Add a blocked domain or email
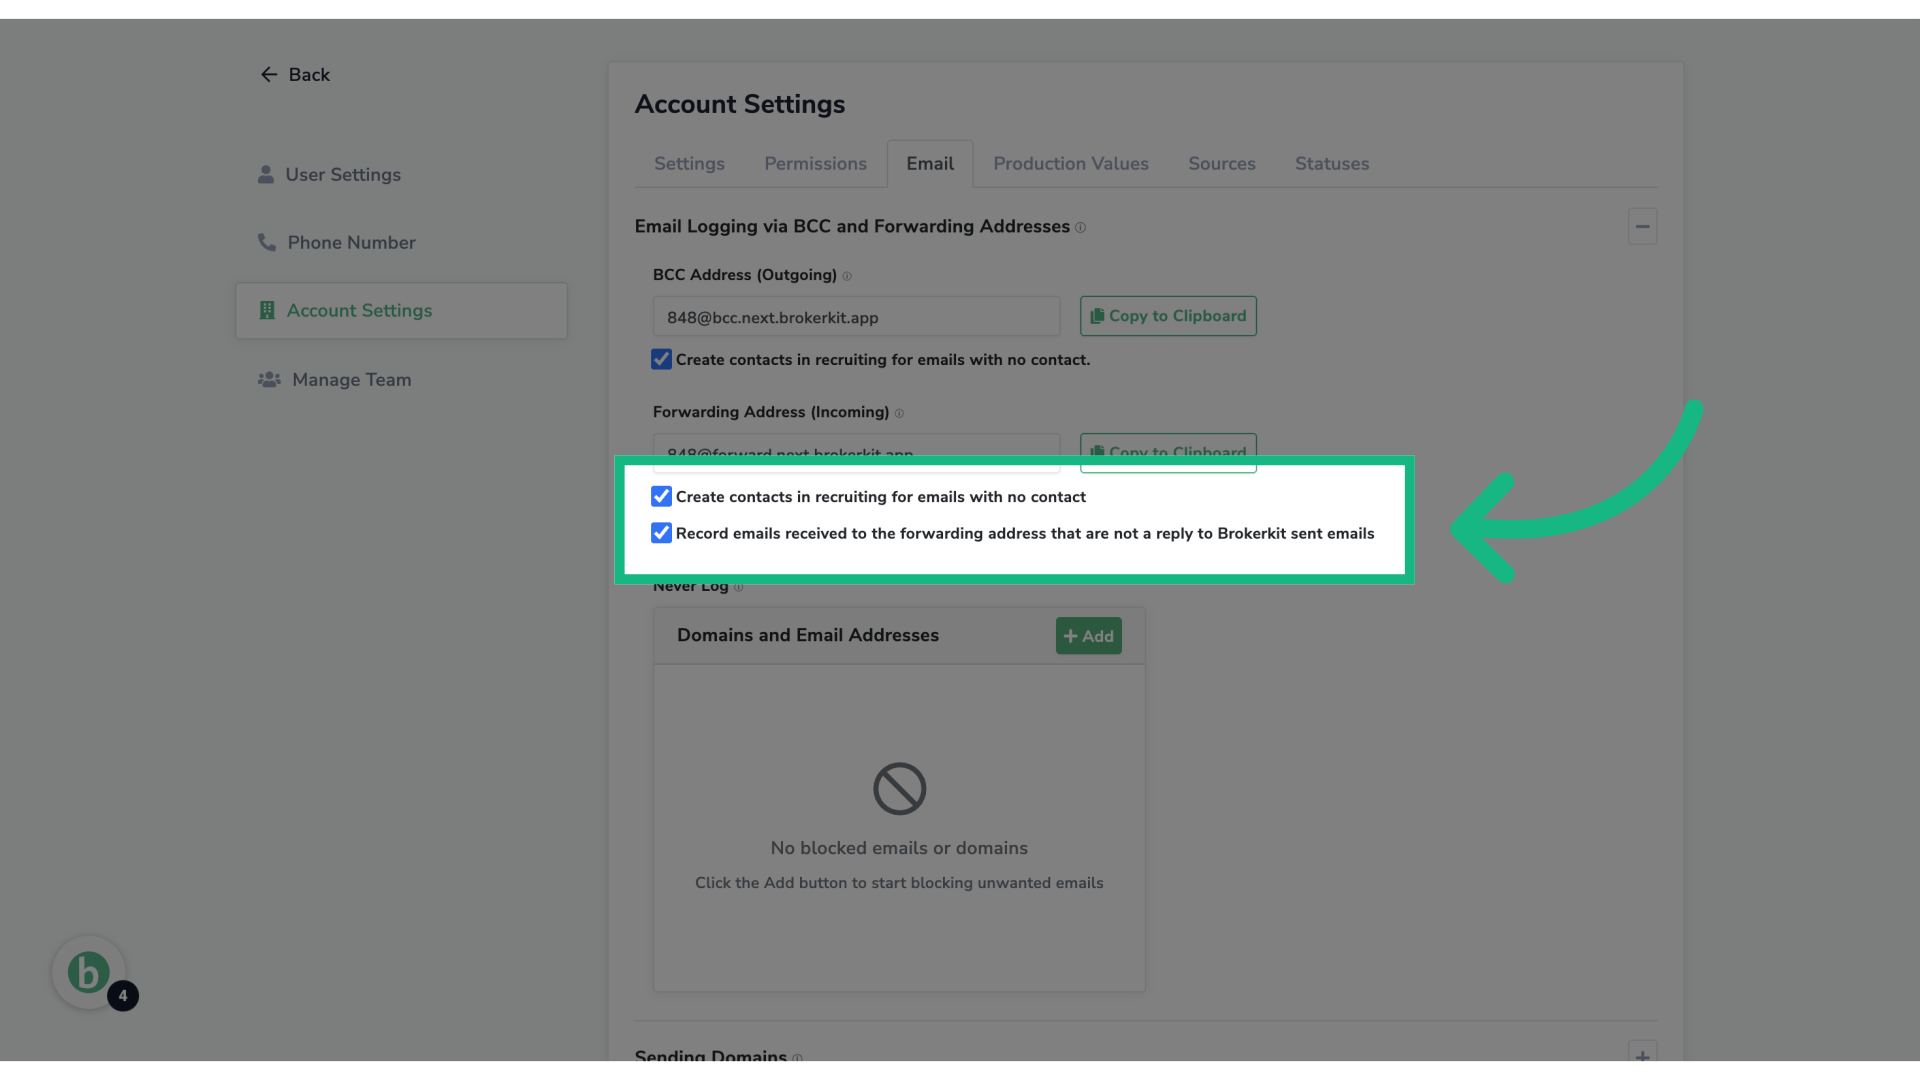Viewport: 1920px width, 1080px height. click(1088, 636)
